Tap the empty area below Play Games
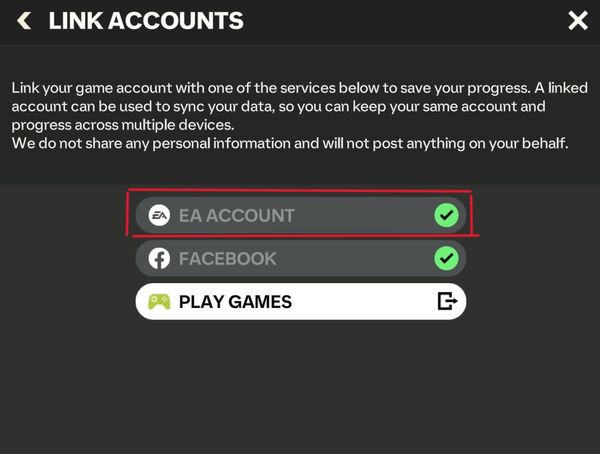The height and width of the screenshot is (454, 600). 301,387
